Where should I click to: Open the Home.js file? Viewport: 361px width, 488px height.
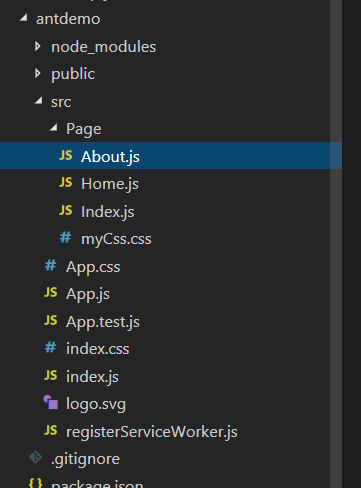tap(110, 184)
